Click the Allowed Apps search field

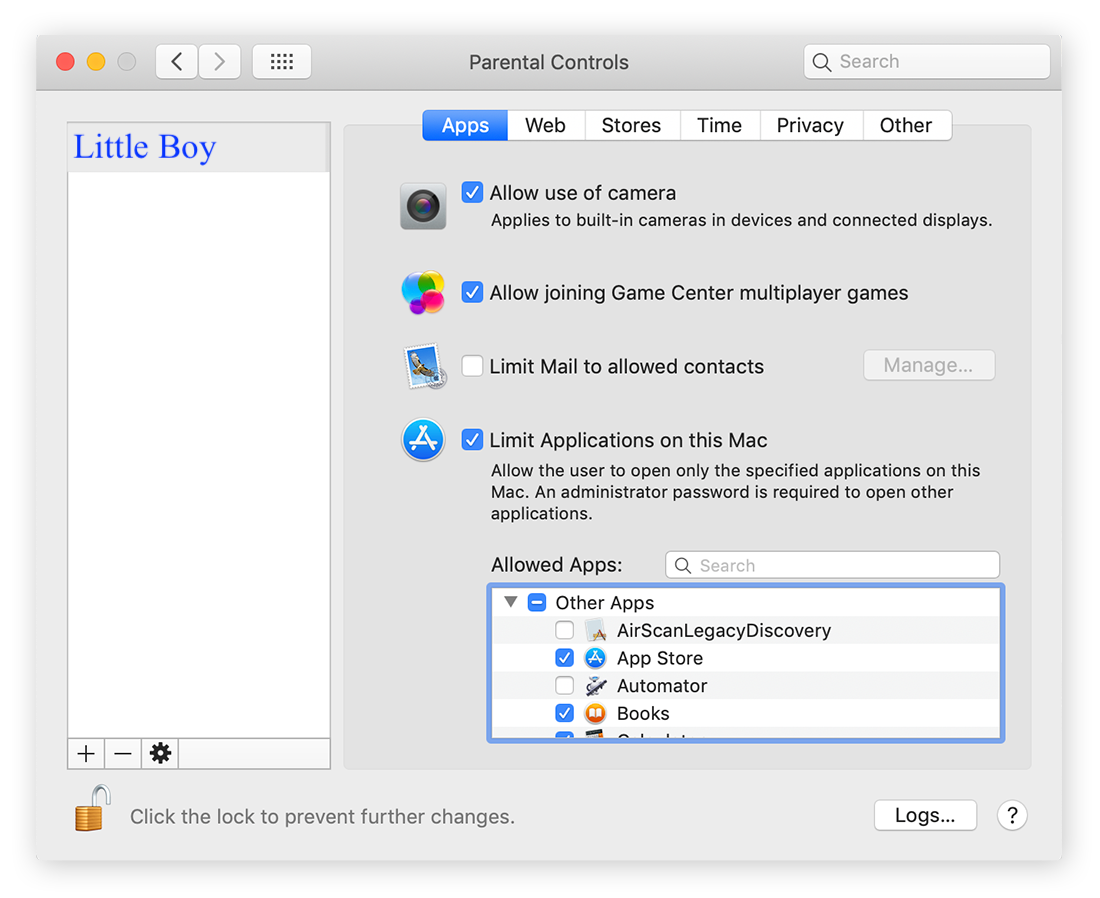coord(832,564)
